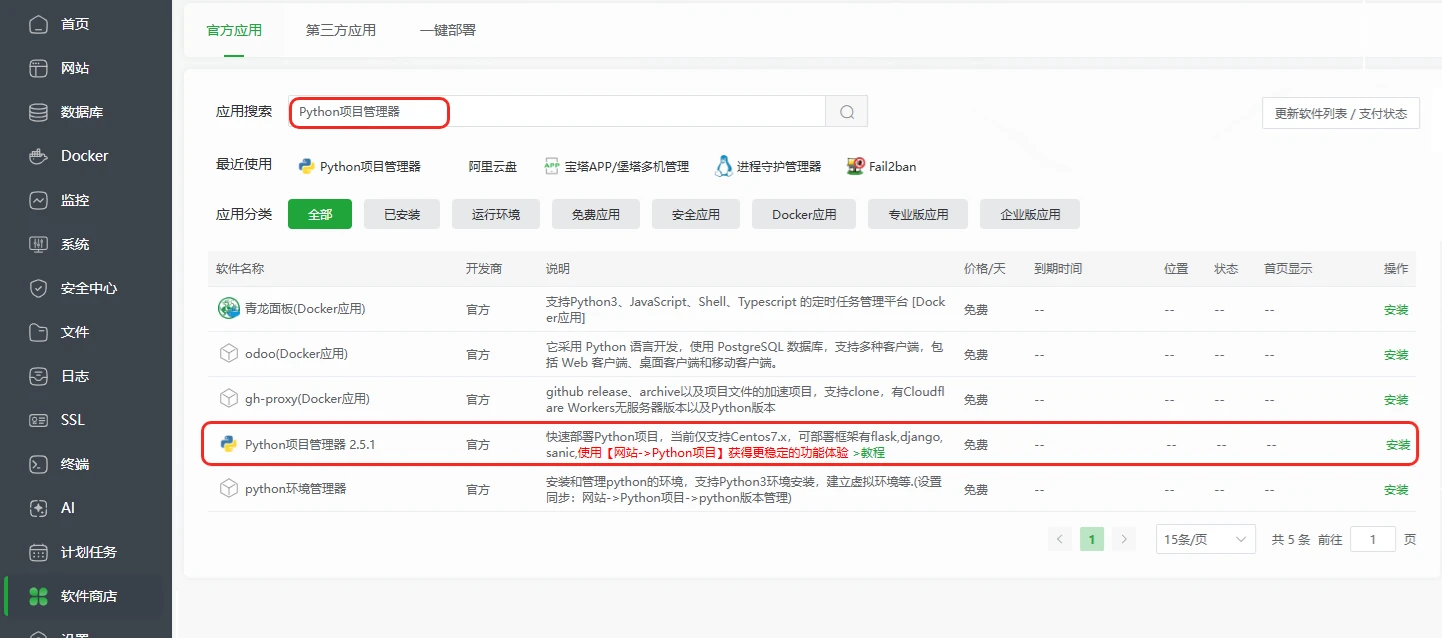Viewport: 1442px width, 638px height.
Task: Open the 系统 system sidebar icon
Action: [38, 244]
